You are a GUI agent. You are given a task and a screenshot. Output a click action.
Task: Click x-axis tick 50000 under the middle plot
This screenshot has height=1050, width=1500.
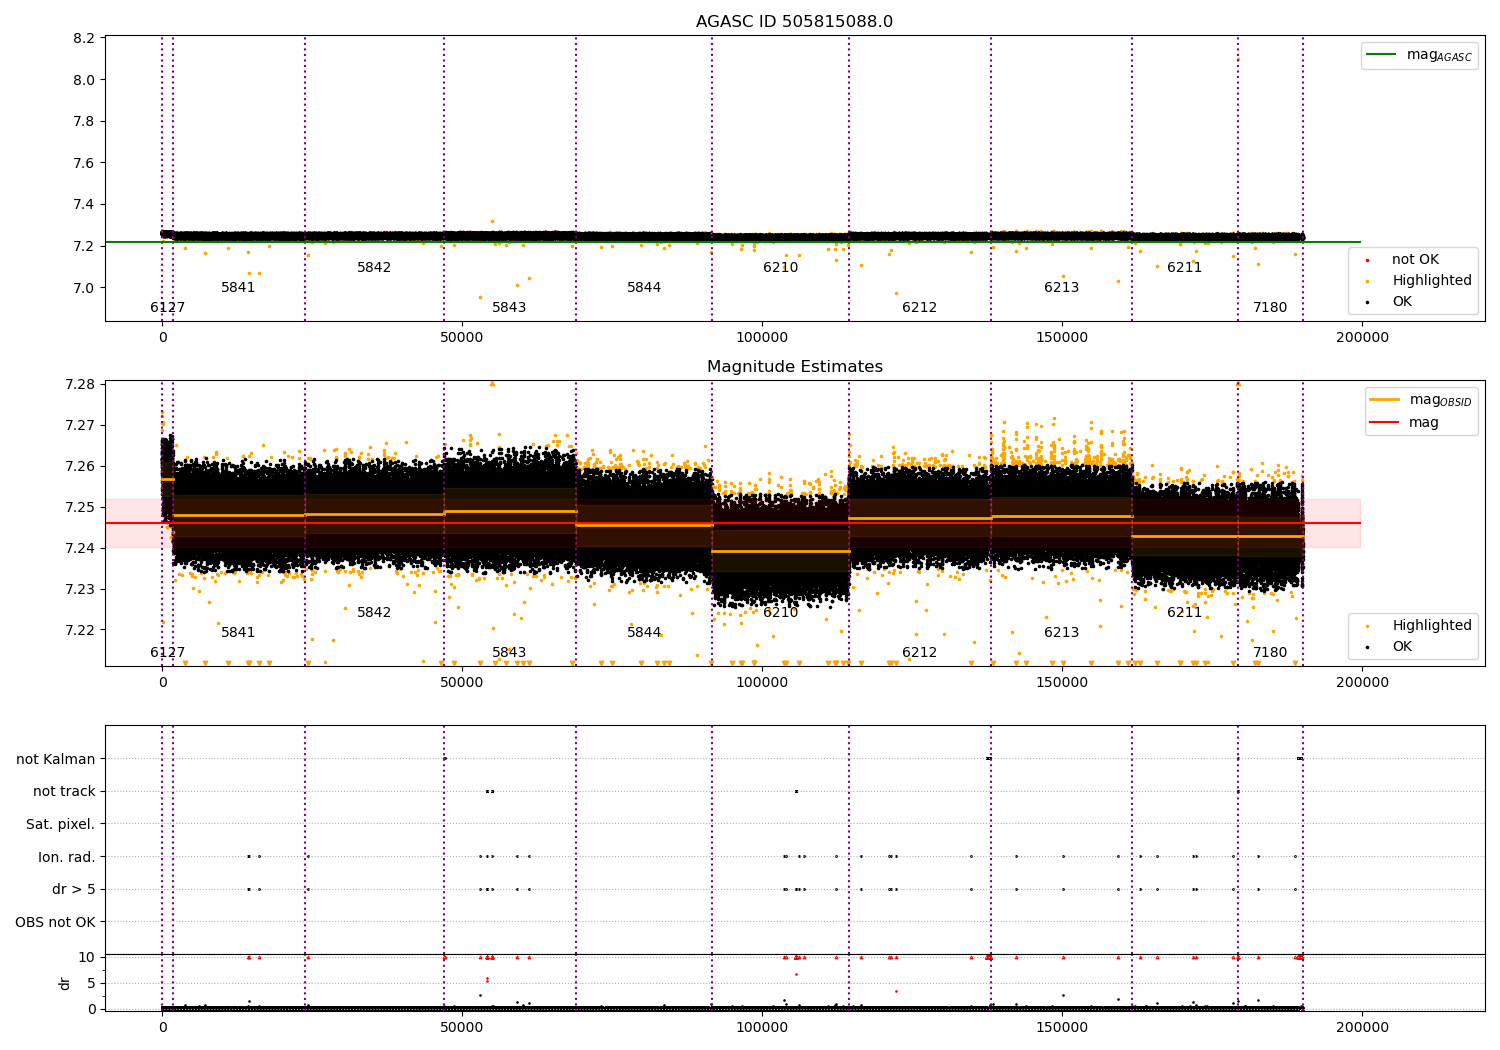click(x=462, y=683)
